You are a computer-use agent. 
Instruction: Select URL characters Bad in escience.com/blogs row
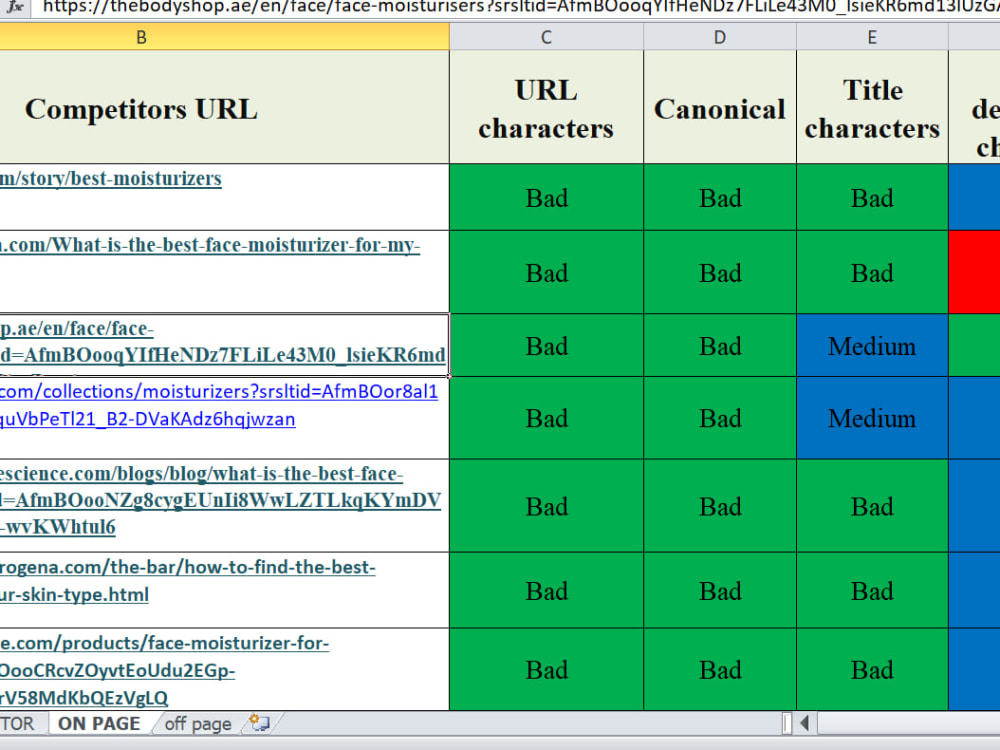(x=547, y=506)
